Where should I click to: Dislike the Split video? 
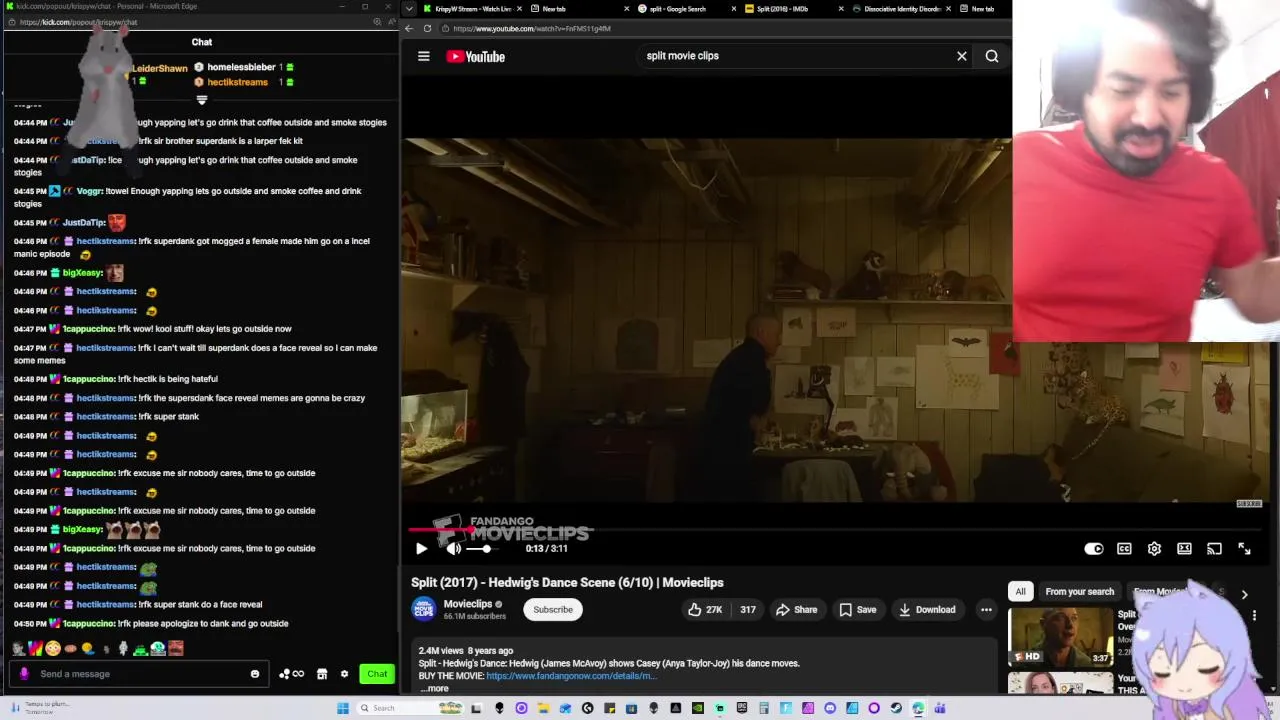748,609
